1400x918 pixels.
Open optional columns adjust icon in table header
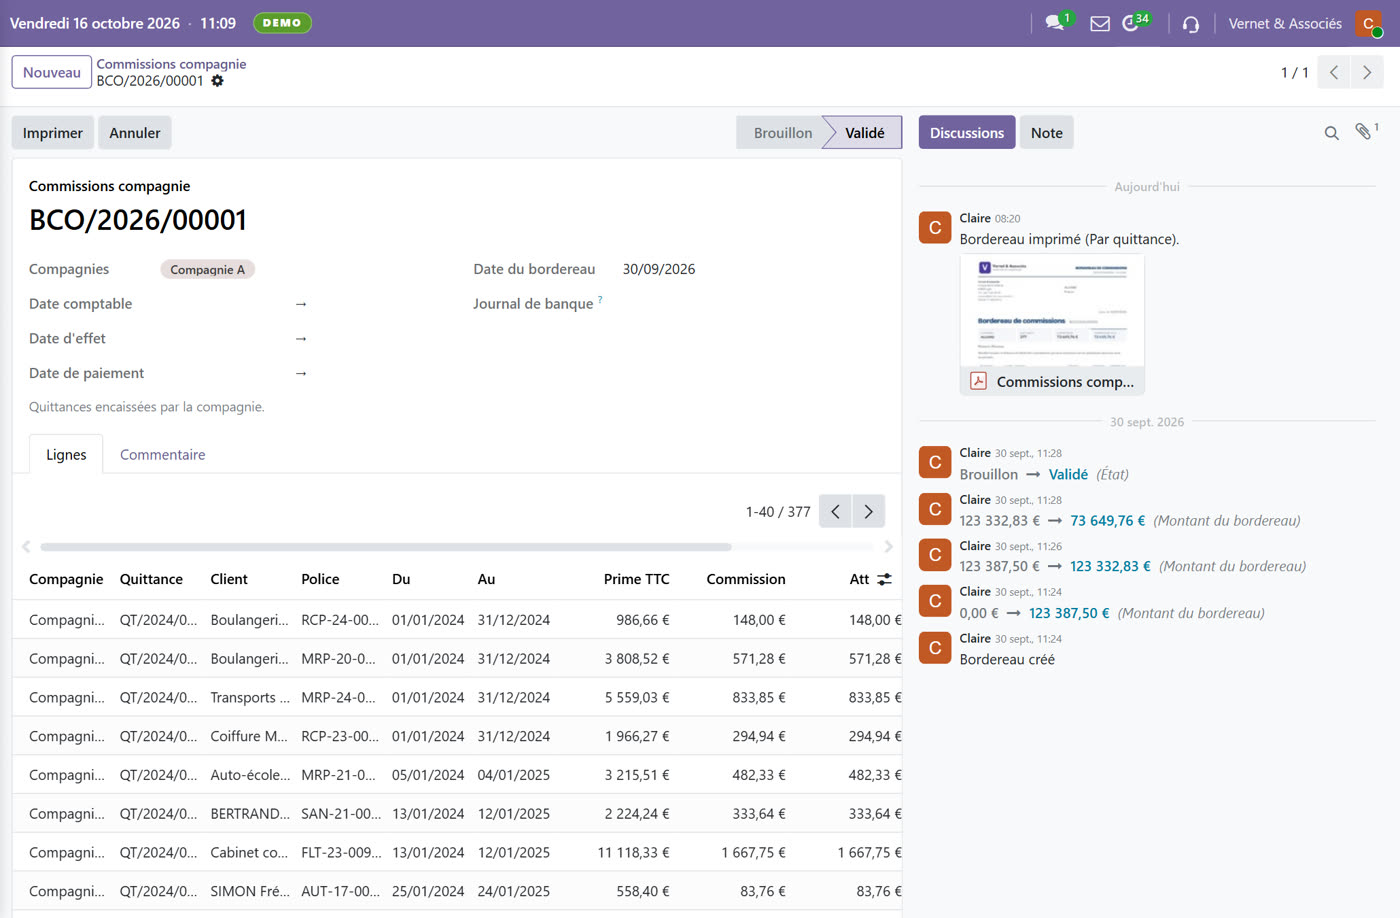[884, 579]
